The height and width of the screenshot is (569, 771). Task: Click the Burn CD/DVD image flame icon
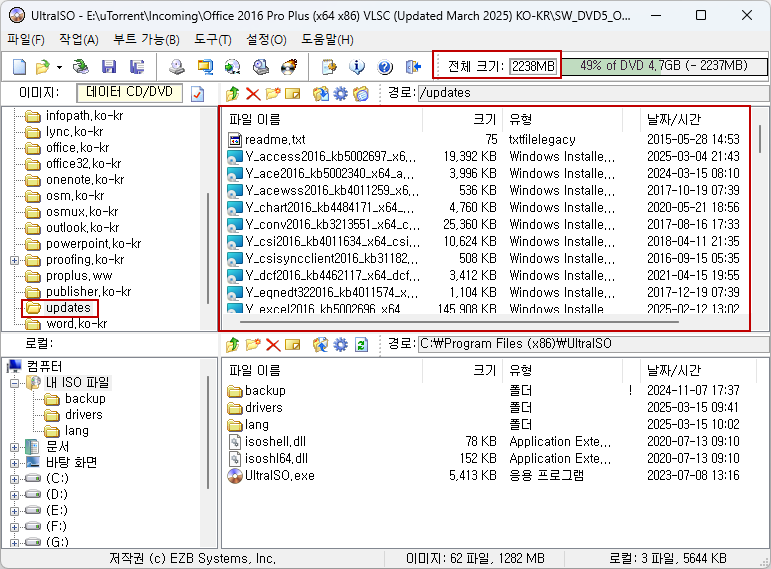289,66
